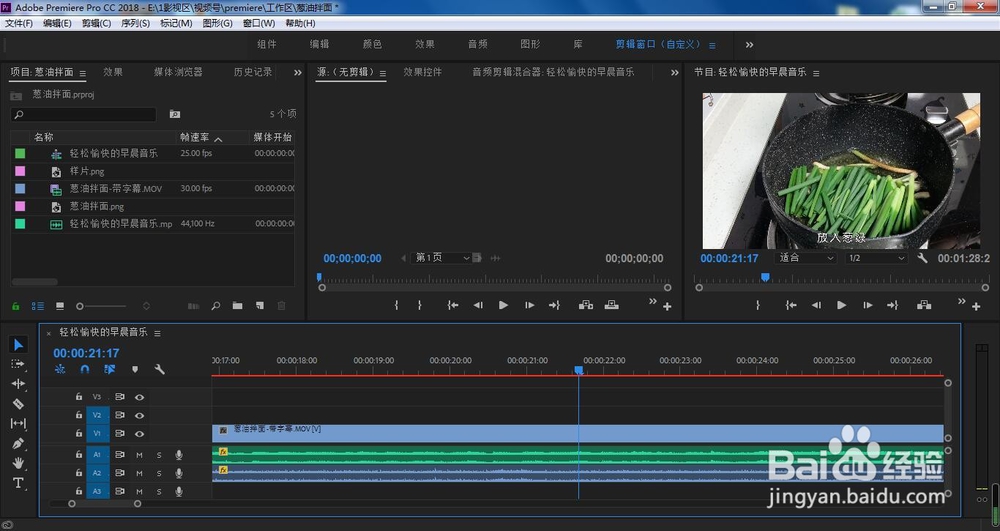The width and height of the screenshot is (1000, 531).
Task: Switch project panel to icon view
Action: click(x=60, y=306)
